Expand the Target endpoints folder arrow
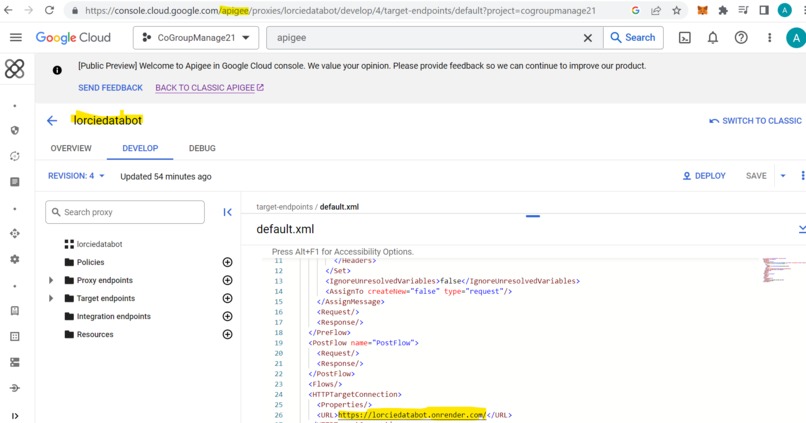The height and width of the screenshot is (423, 806). point(50,298)
